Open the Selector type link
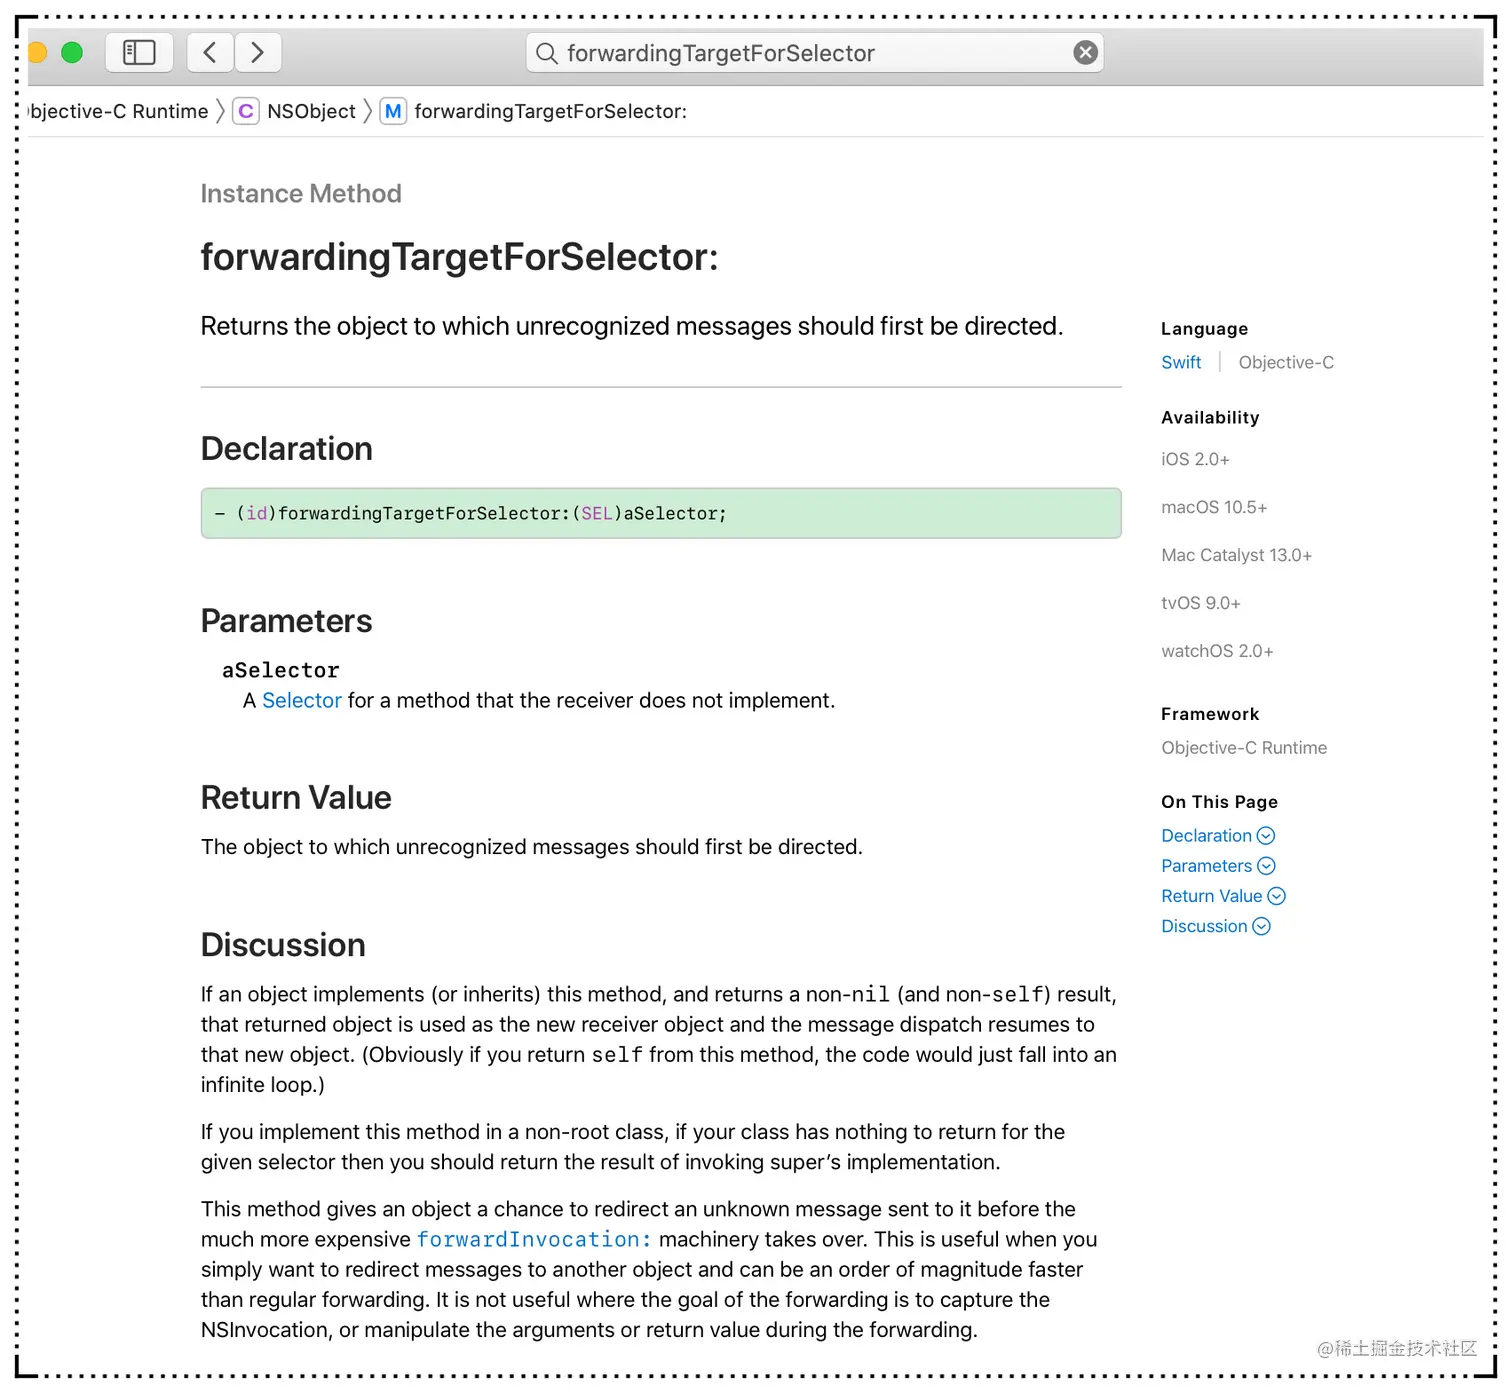This screenshot has width=1512, height=1393. 302,700
